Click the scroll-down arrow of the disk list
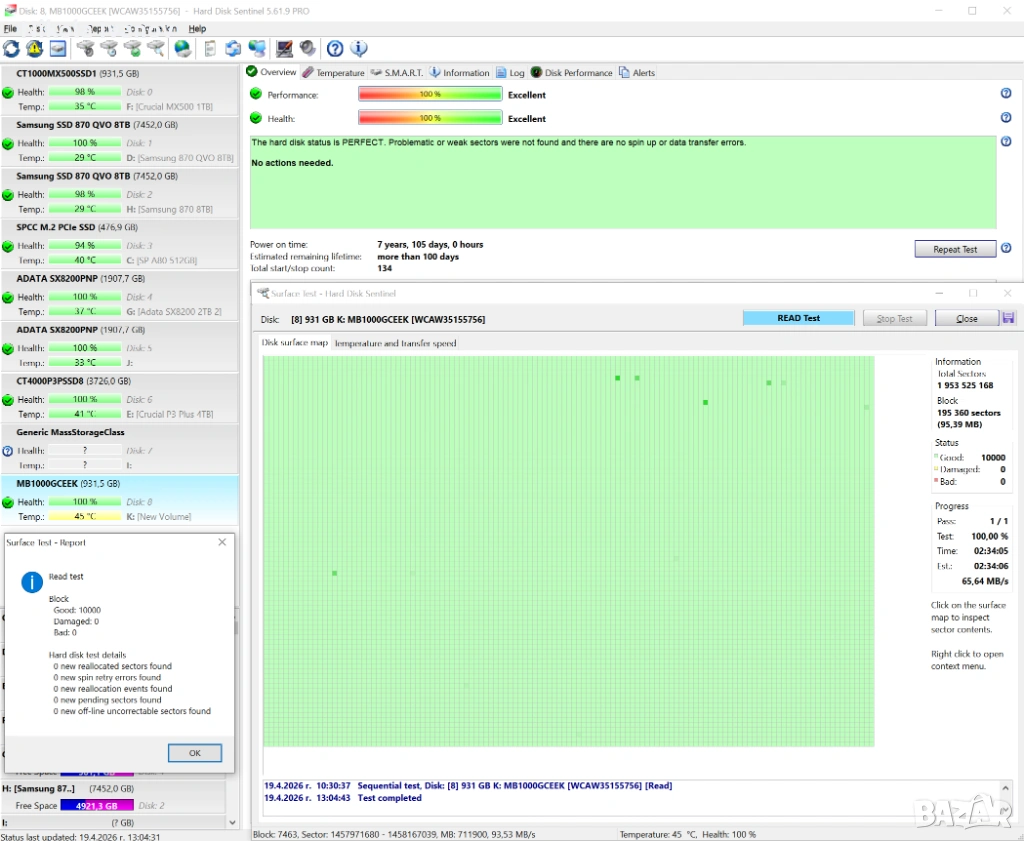Image resolution: width=1024 pixels, height=841 pixels. 234,823
